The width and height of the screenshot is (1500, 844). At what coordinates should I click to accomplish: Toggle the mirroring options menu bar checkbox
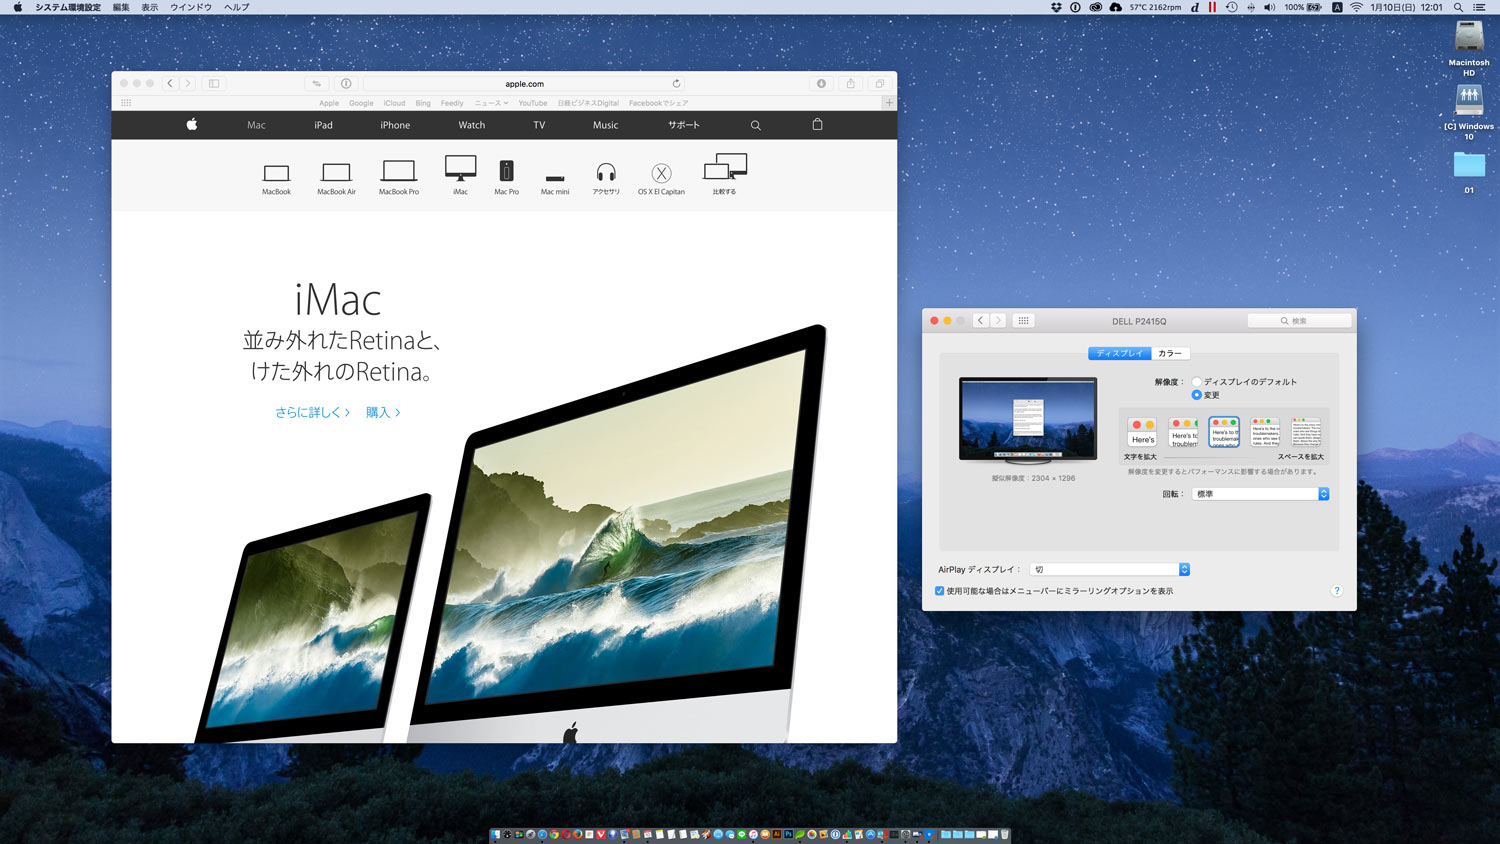click(x=939, y=591)
